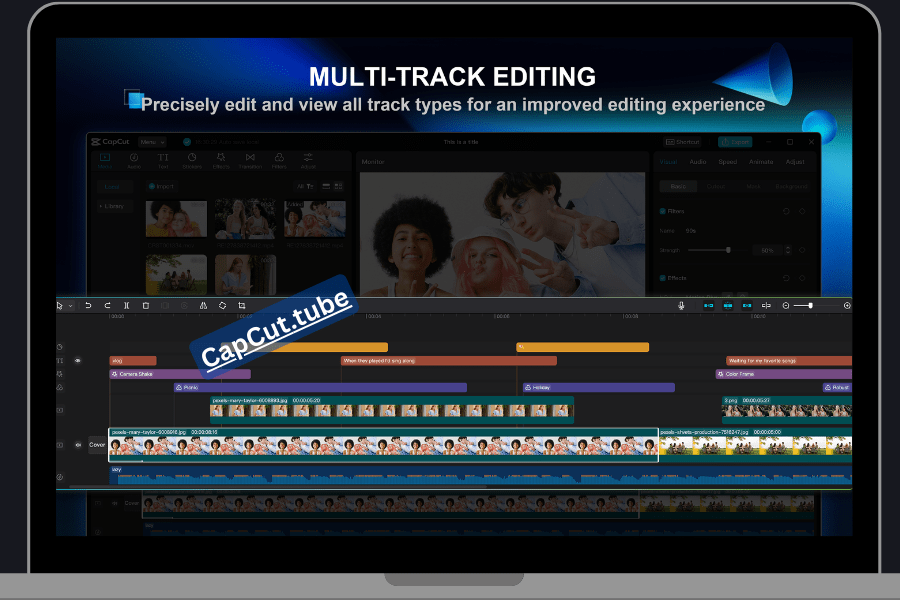Screen dimensions: 900x600
Task: Select the highlighted main track video clip
Action: coord(383,444)
